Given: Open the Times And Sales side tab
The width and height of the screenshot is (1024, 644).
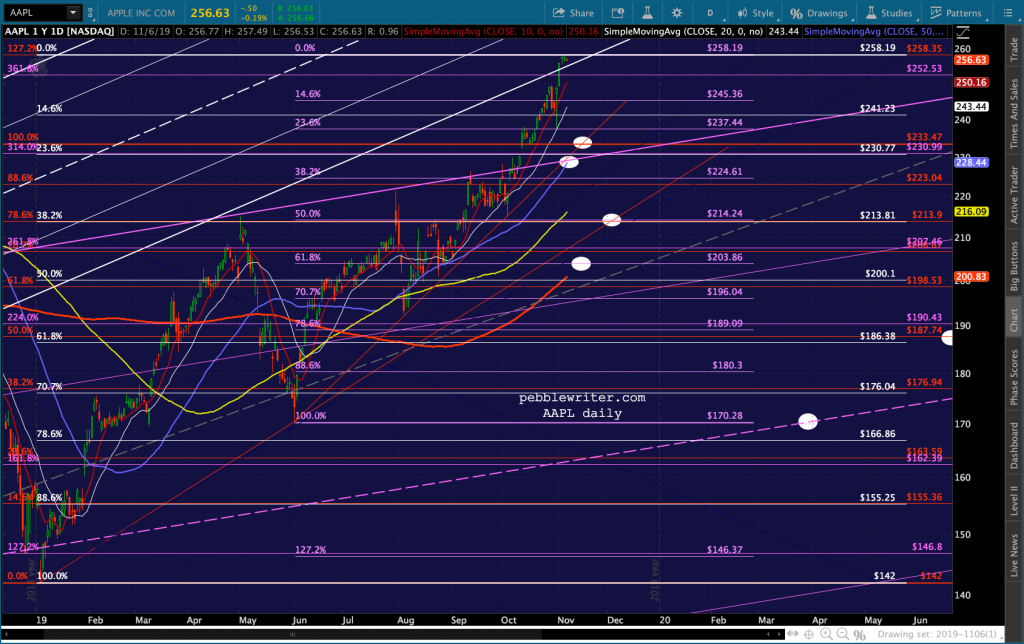Looking at the screenshot, I should pos(1014,114).
